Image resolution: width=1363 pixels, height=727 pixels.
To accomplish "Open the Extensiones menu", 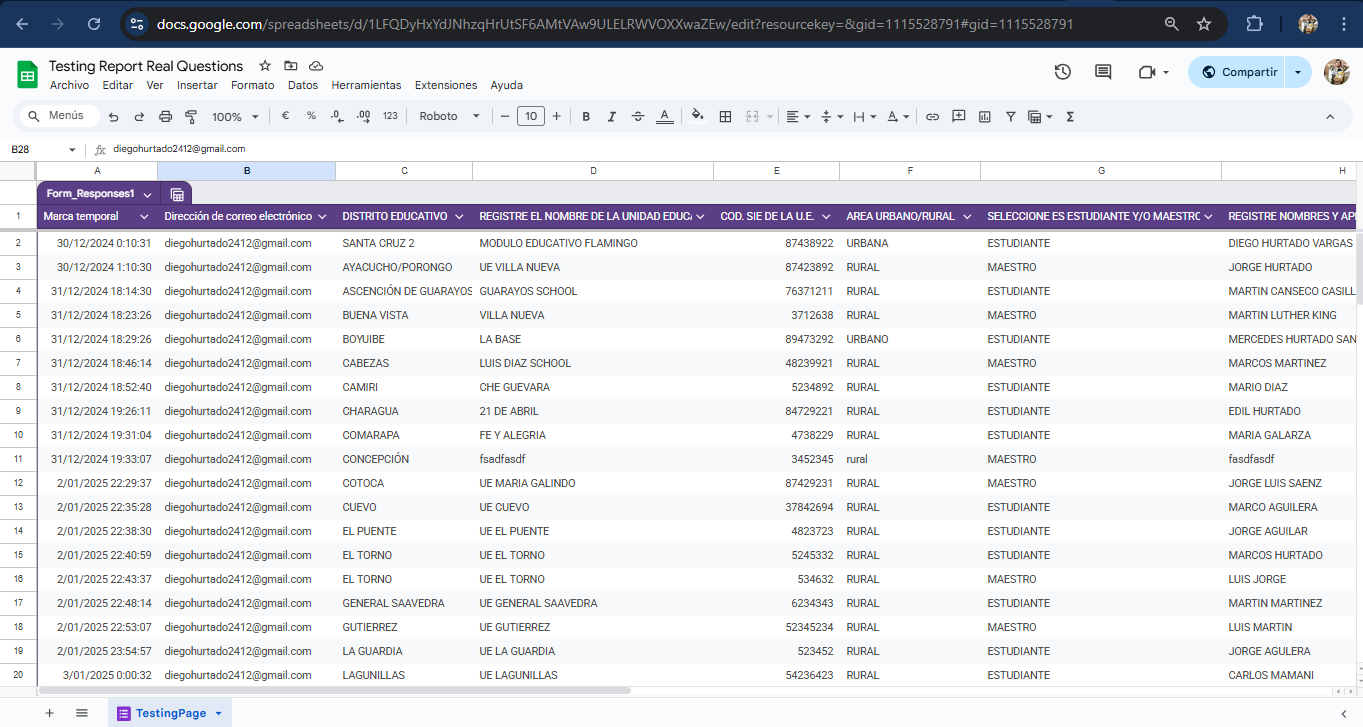I will click(446, 86).
